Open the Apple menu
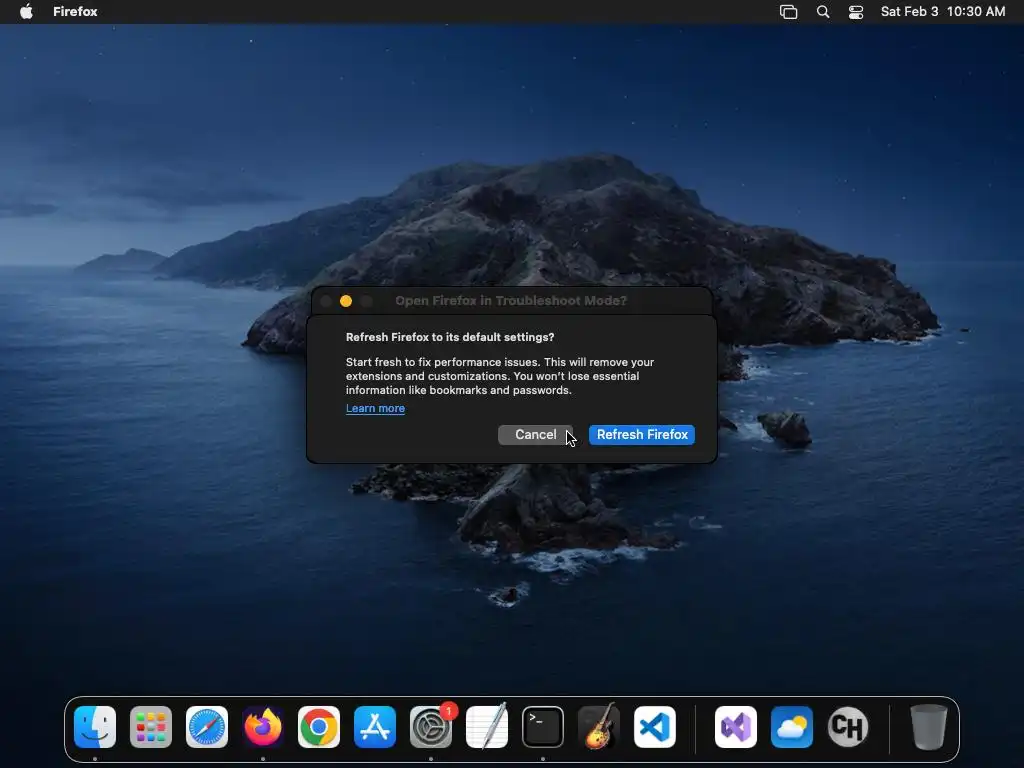Screen dimensions: 1024x768 tap(26, 11)
